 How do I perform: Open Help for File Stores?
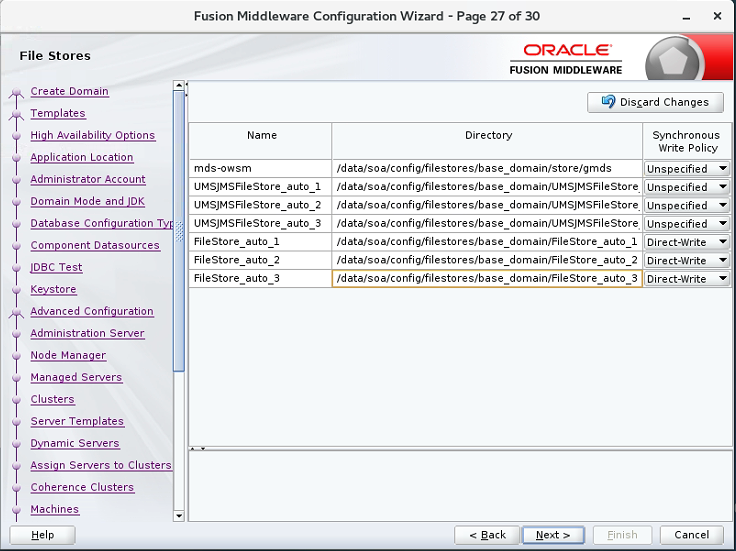42,535
